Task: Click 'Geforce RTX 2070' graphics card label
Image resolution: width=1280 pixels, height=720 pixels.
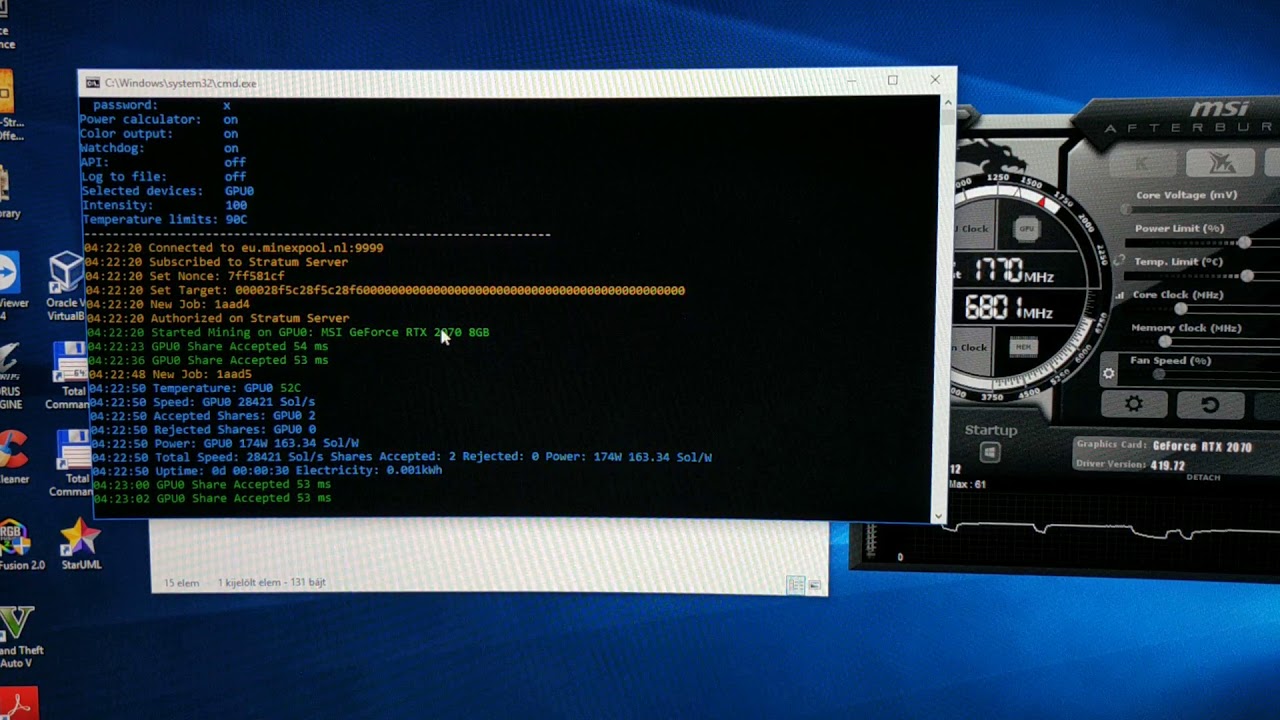Action: click(1202, 446)
